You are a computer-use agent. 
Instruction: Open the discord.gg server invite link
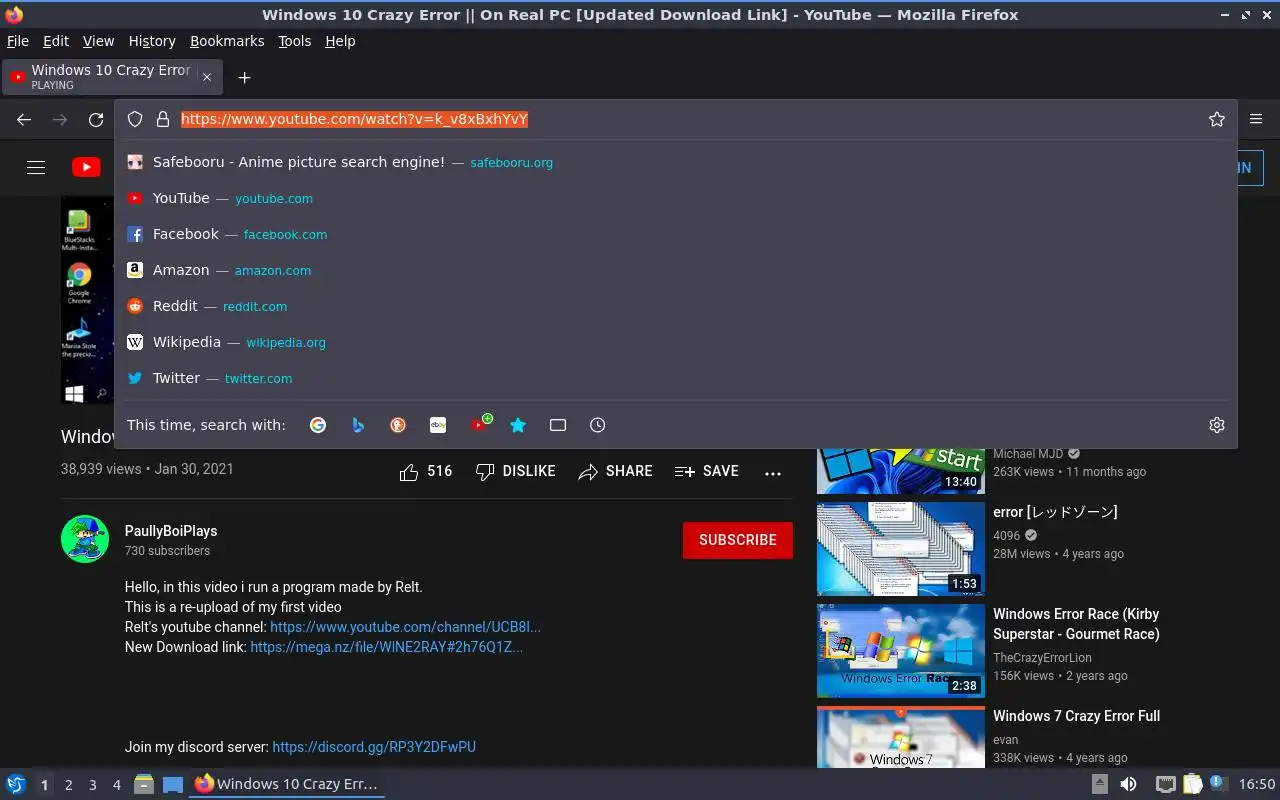point(374,747)
